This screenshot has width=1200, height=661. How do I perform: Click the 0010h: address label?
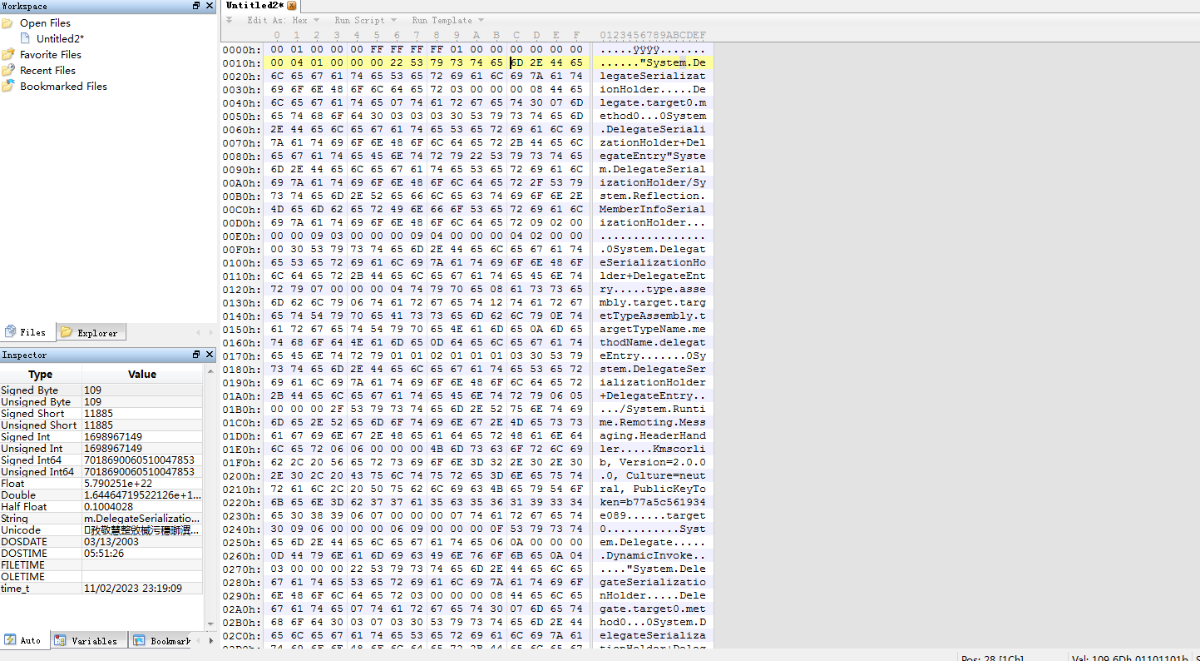point(240,63)
